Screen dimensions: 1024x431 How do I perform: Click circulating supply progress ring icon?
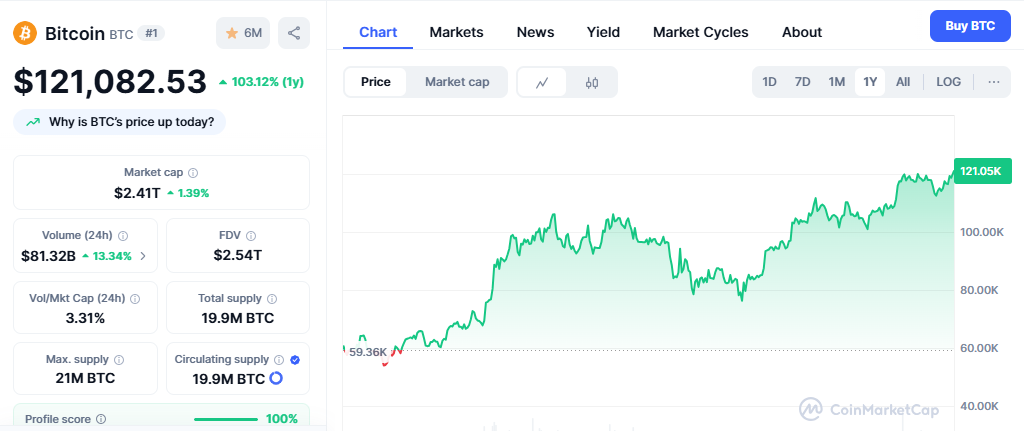tap(276, 378)
